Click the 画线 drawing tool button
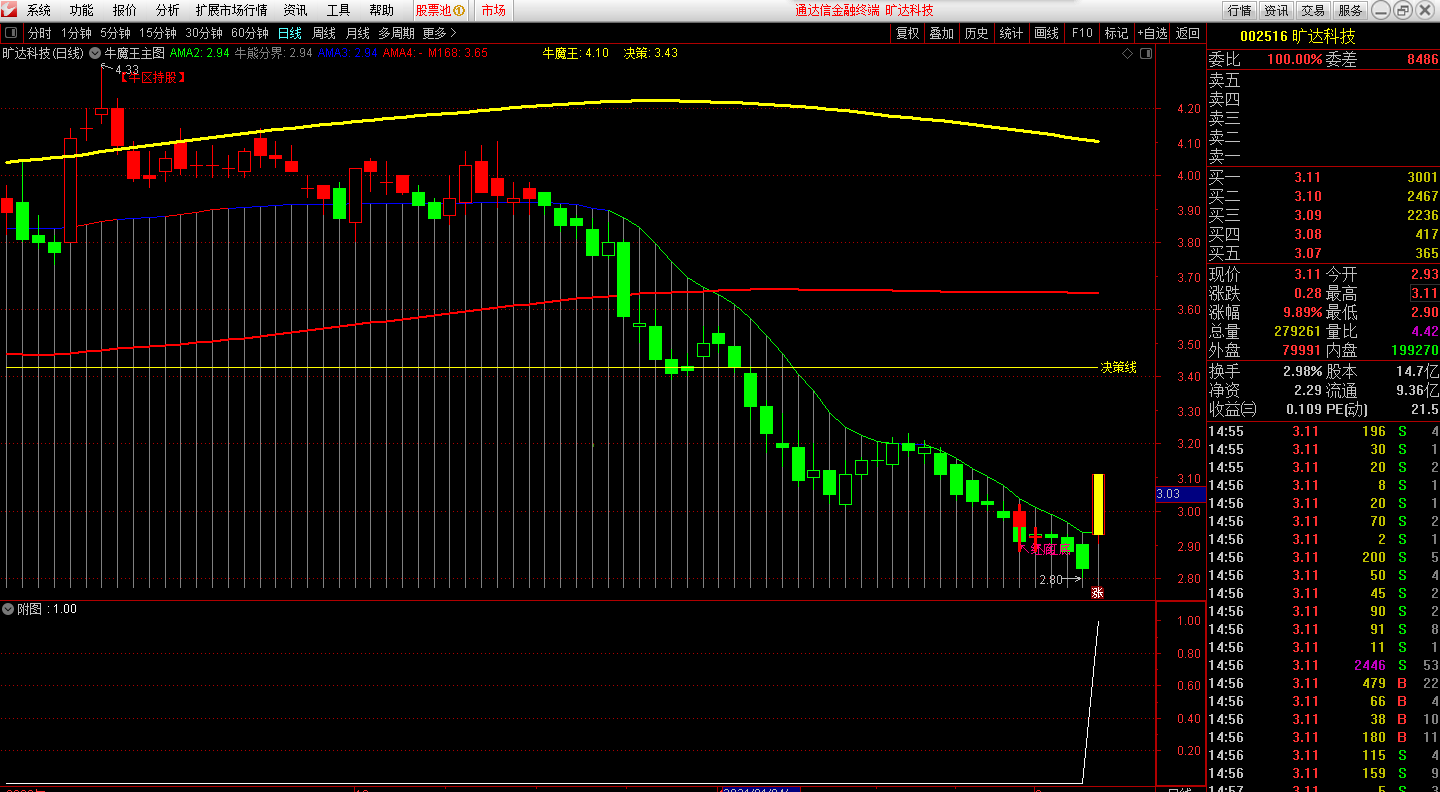The width and height of the screenshot is (1440, 792). click(1046, 33)
